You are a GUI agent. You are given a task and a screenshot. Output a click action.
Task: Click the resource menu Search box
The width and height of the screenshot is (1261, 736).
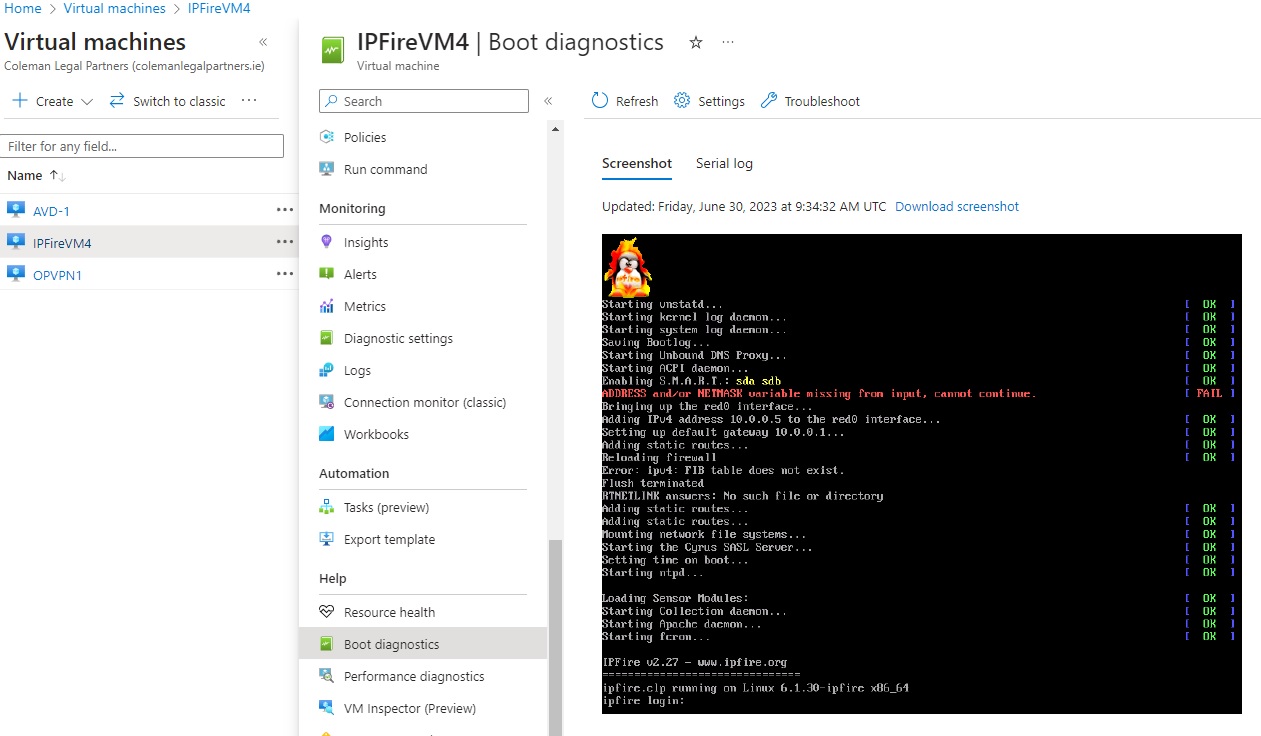click(424, 101)
